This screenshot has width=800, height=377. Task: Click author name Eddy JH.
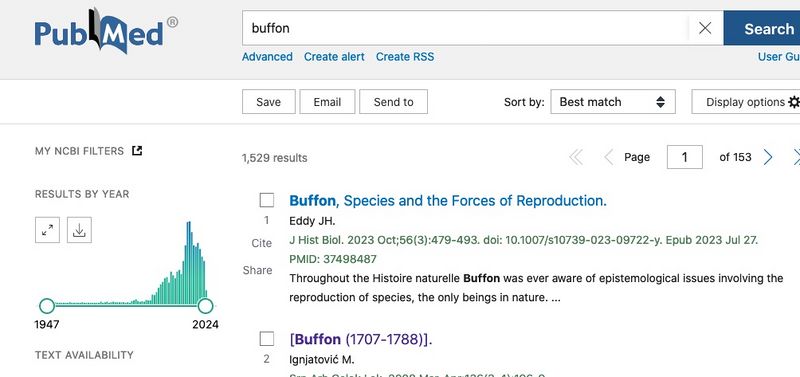point(312,221)
